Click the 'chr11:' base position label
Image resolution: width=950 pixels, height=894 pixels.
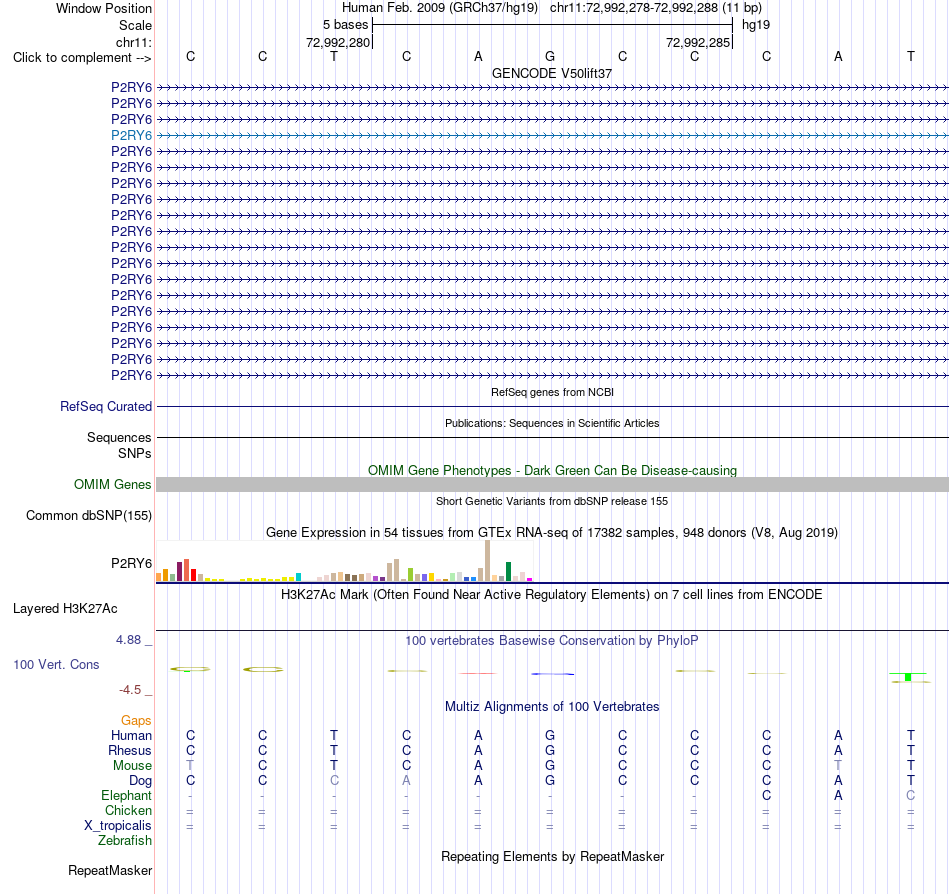tap(133, 42)
